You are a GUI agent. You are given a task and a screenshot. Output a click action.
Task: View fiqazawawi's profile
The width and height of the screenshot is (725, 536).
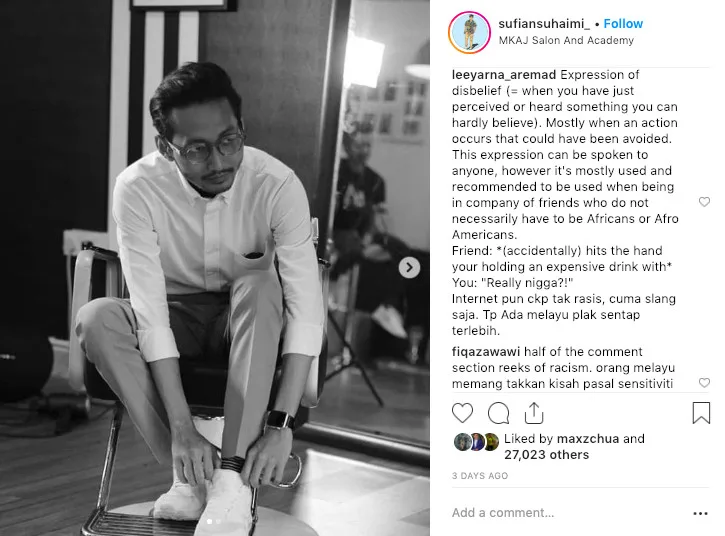tap(485, 352)
